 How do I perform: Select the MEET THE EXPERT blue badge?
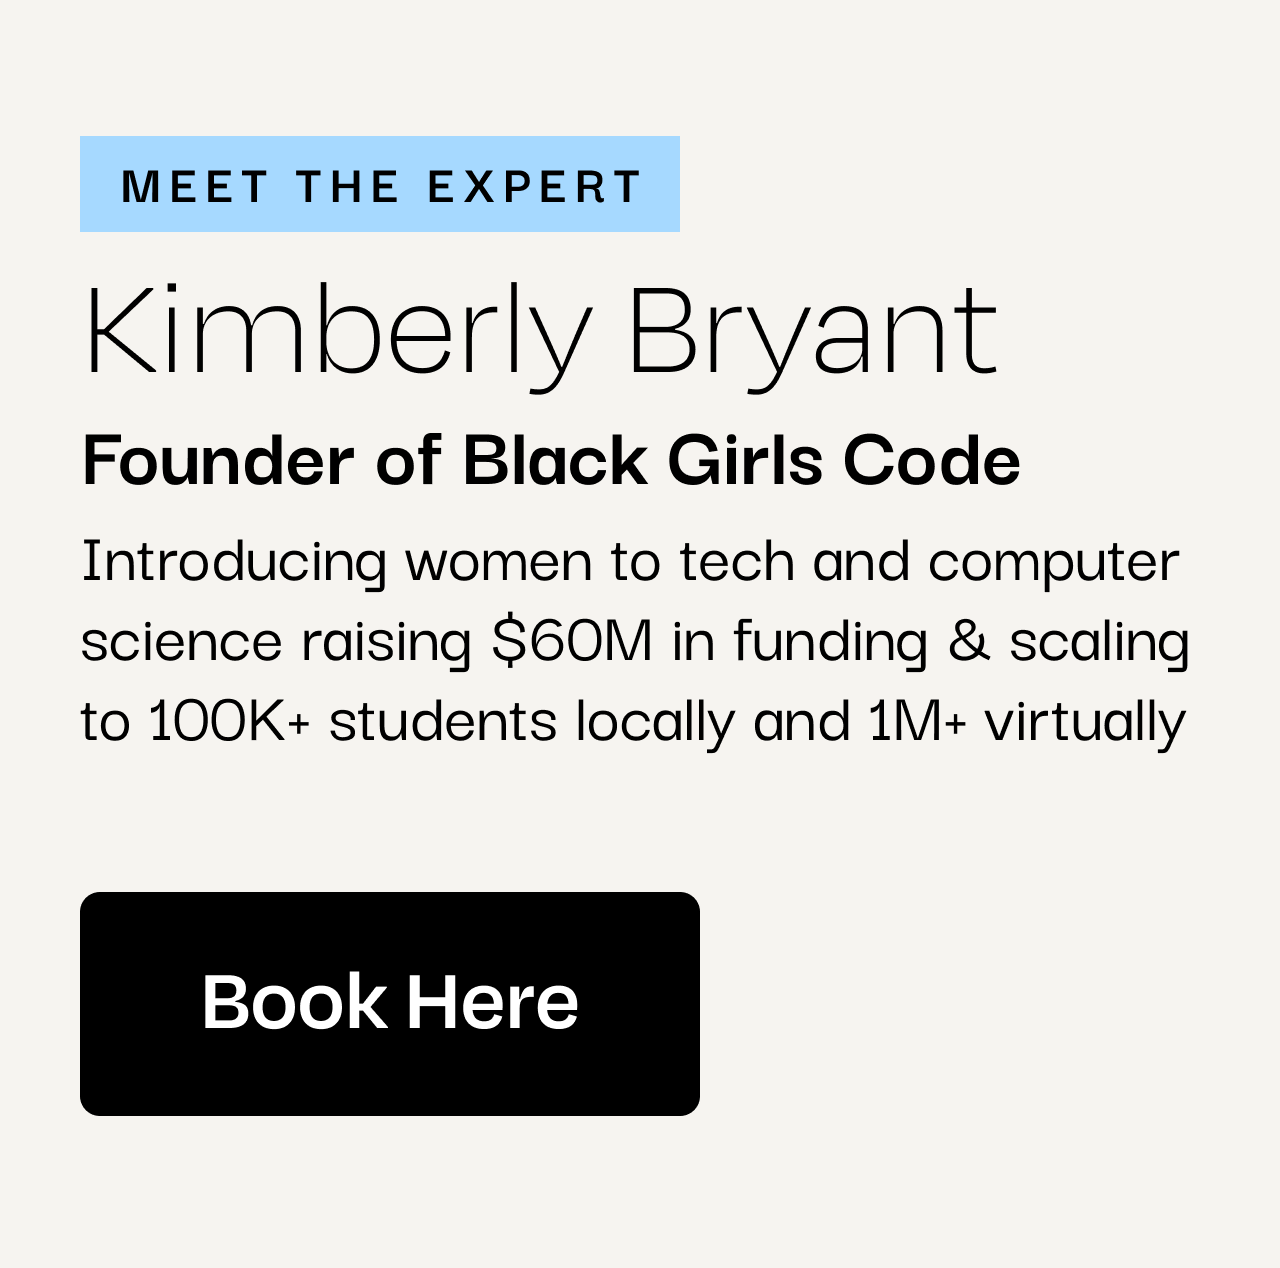click(380, 184)
